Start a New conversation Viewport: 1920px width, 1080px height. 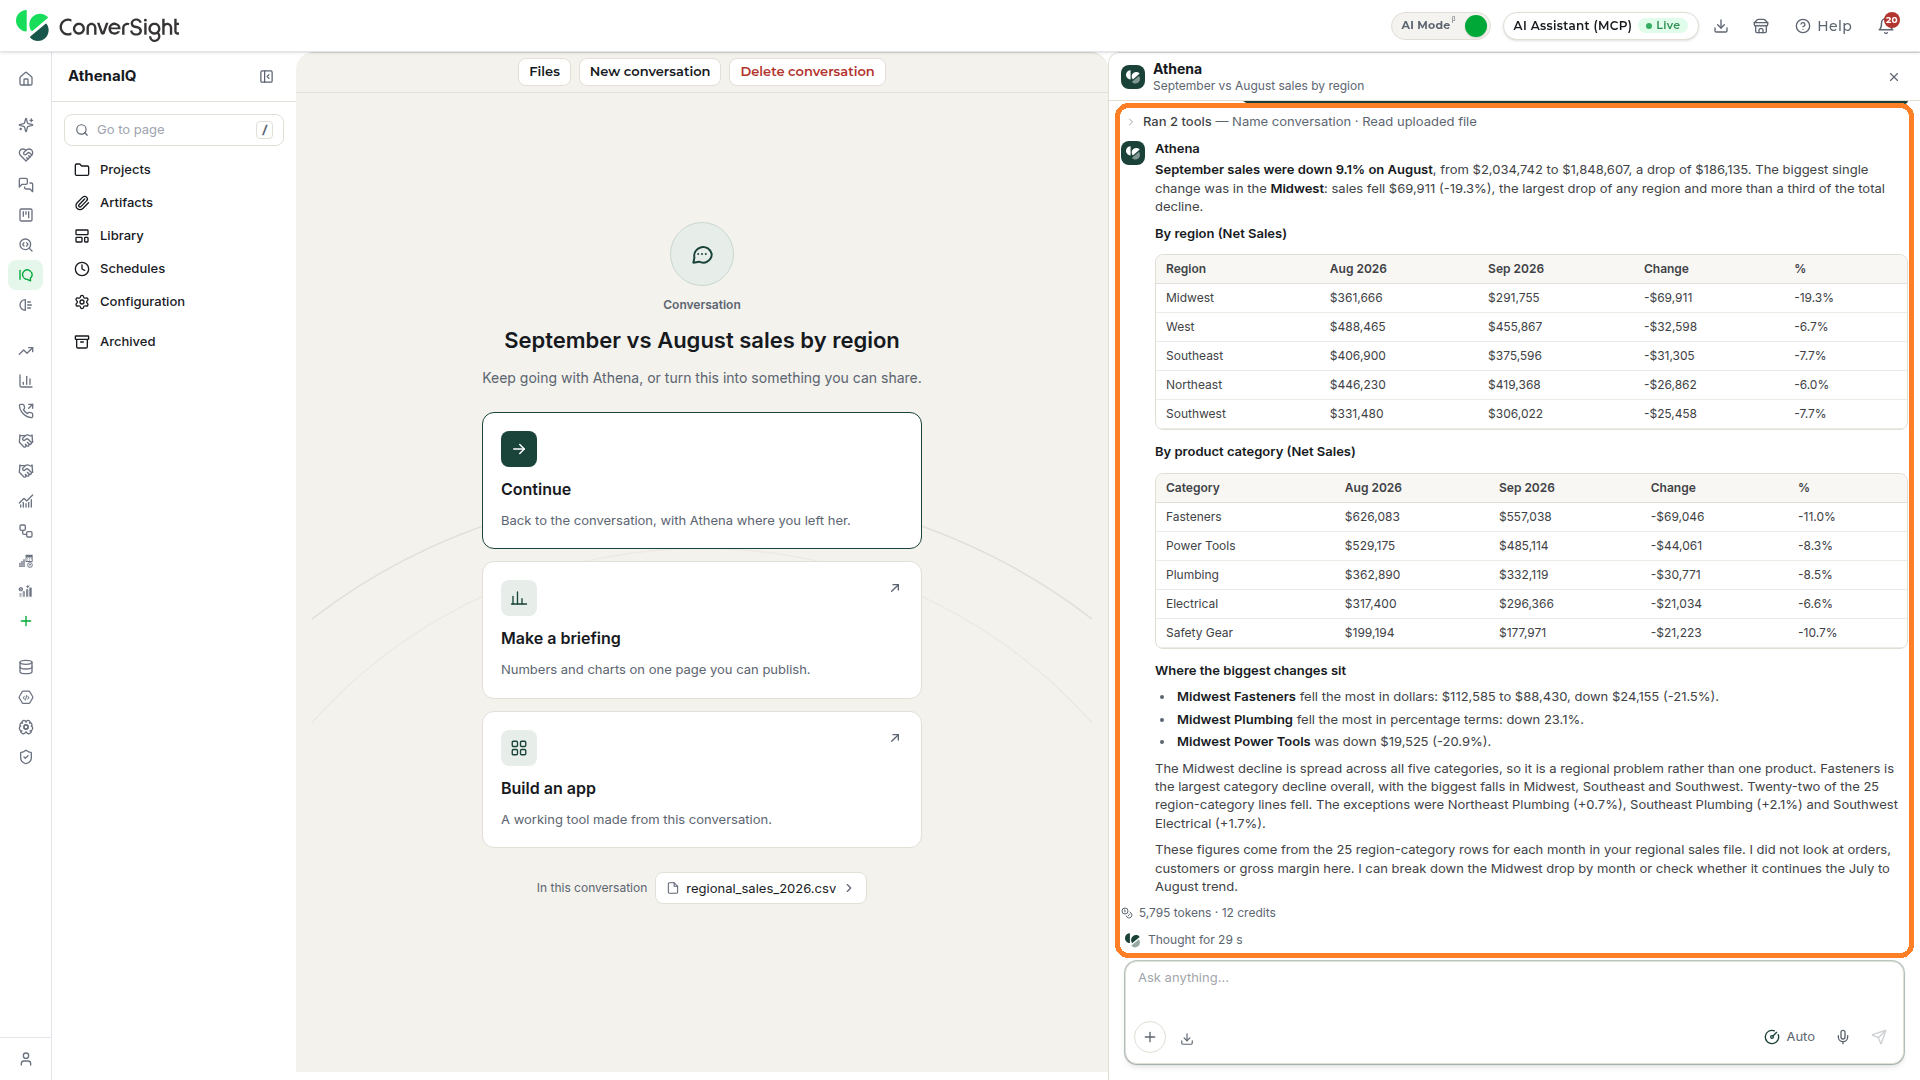click(x=650, y=72)
